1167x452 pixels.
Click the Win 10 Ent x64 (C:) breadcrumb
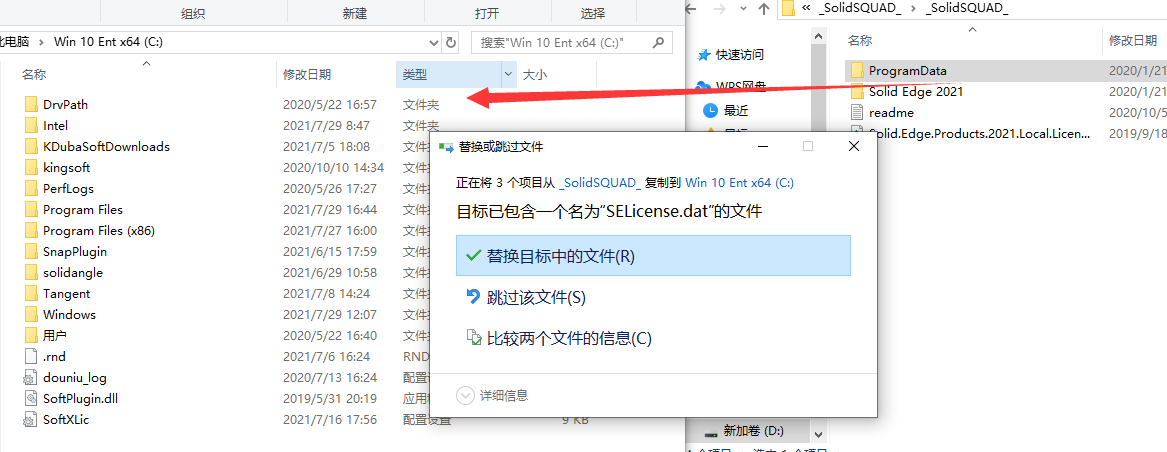click(x=109, y=42)
